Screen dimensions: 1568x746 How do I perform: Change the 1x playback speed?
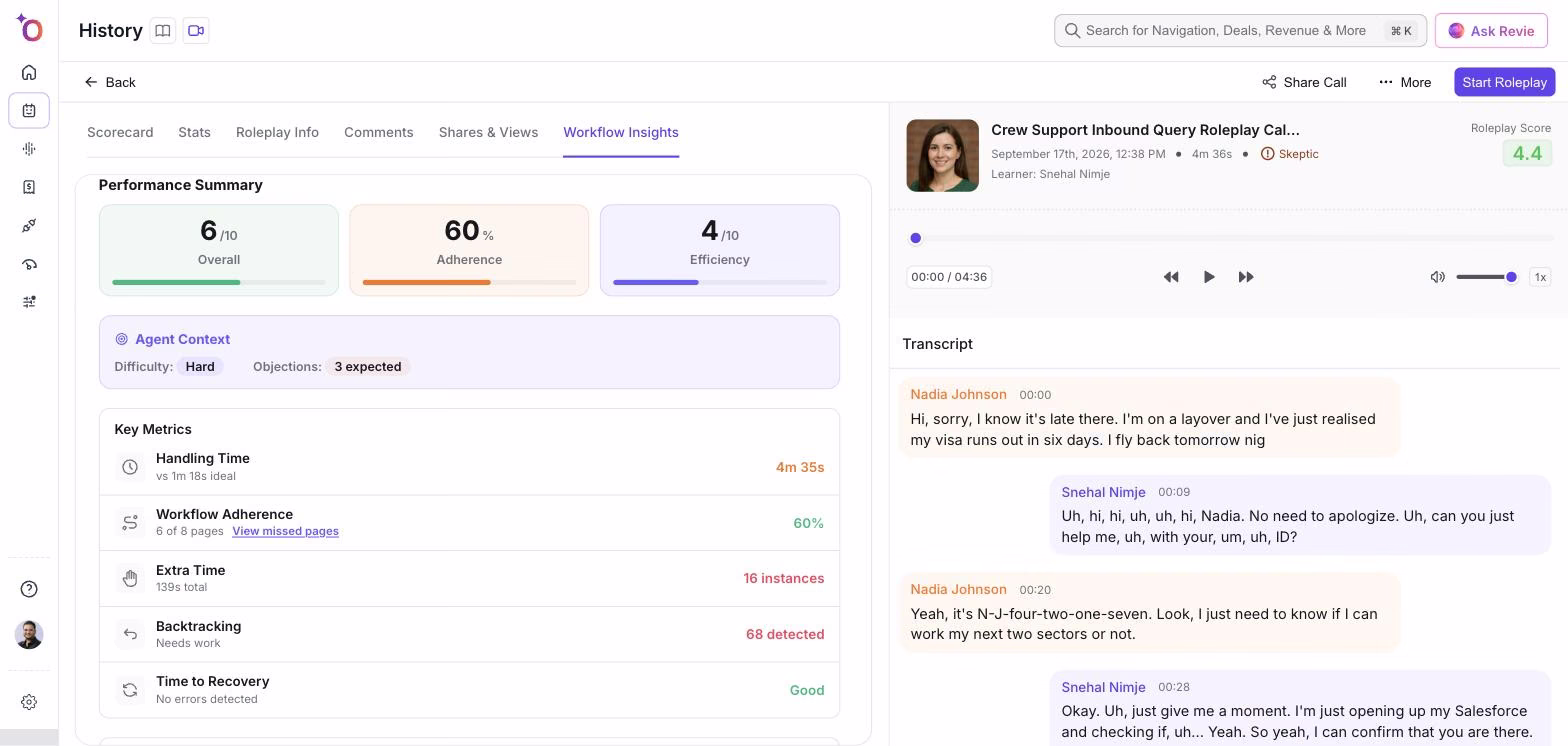pos(1540,277)
